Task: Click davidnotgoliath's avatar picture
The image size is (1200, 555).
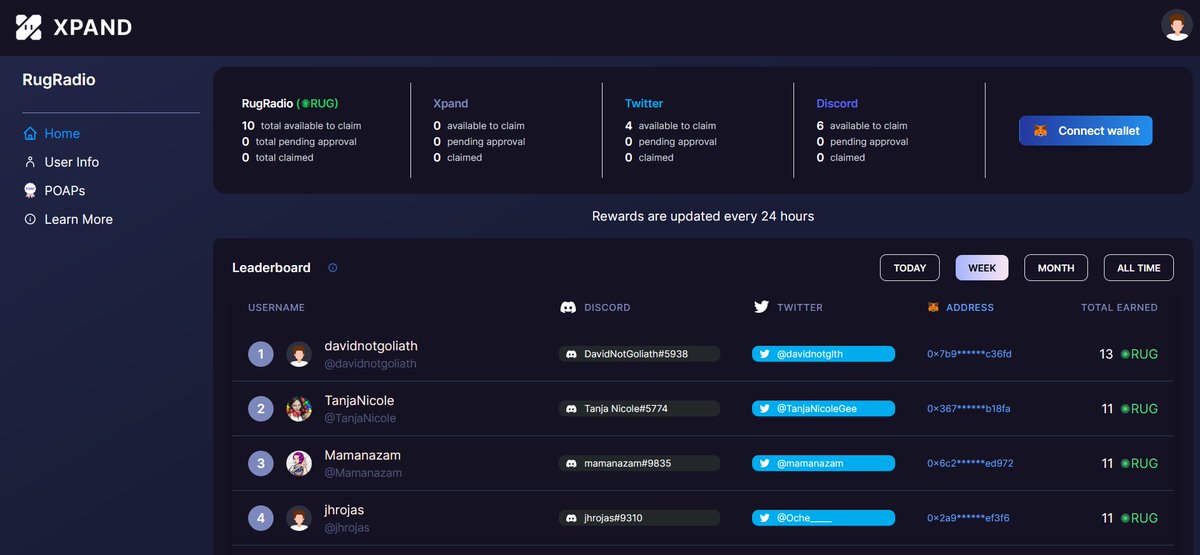Action: (x=299, y=354)
